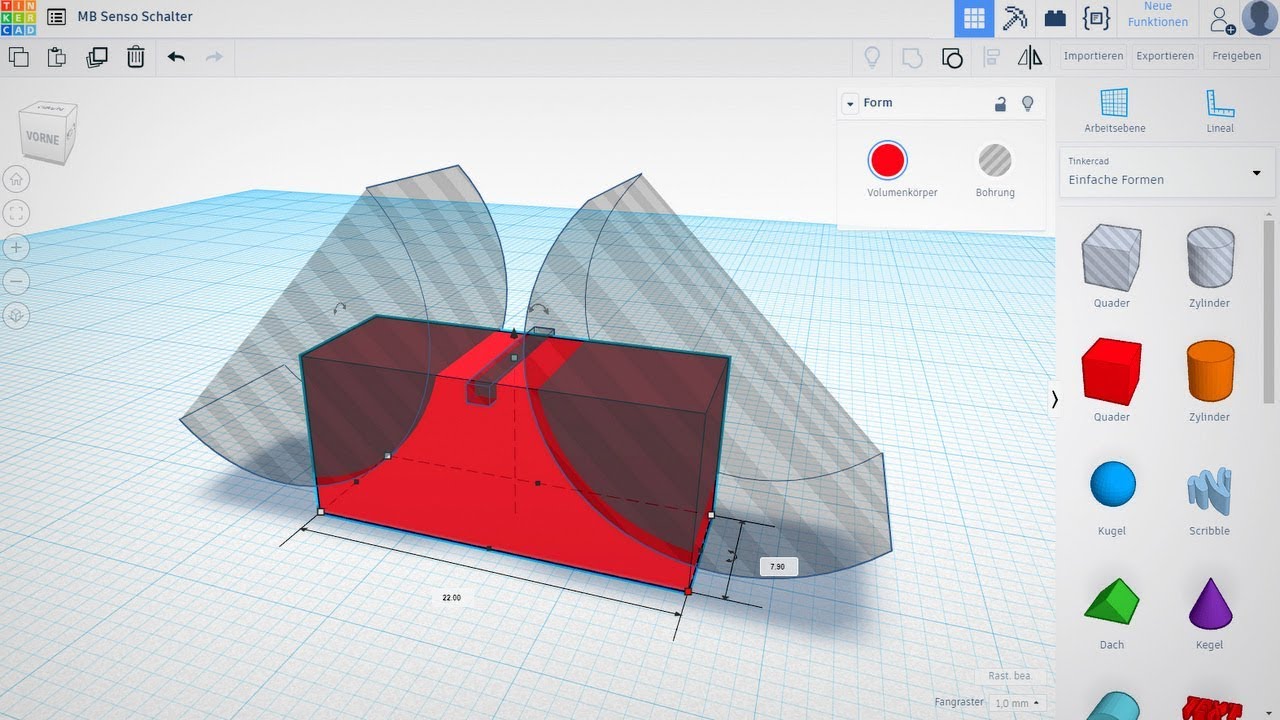
Task: Undo the last action
Action: [x=176, y=57]
